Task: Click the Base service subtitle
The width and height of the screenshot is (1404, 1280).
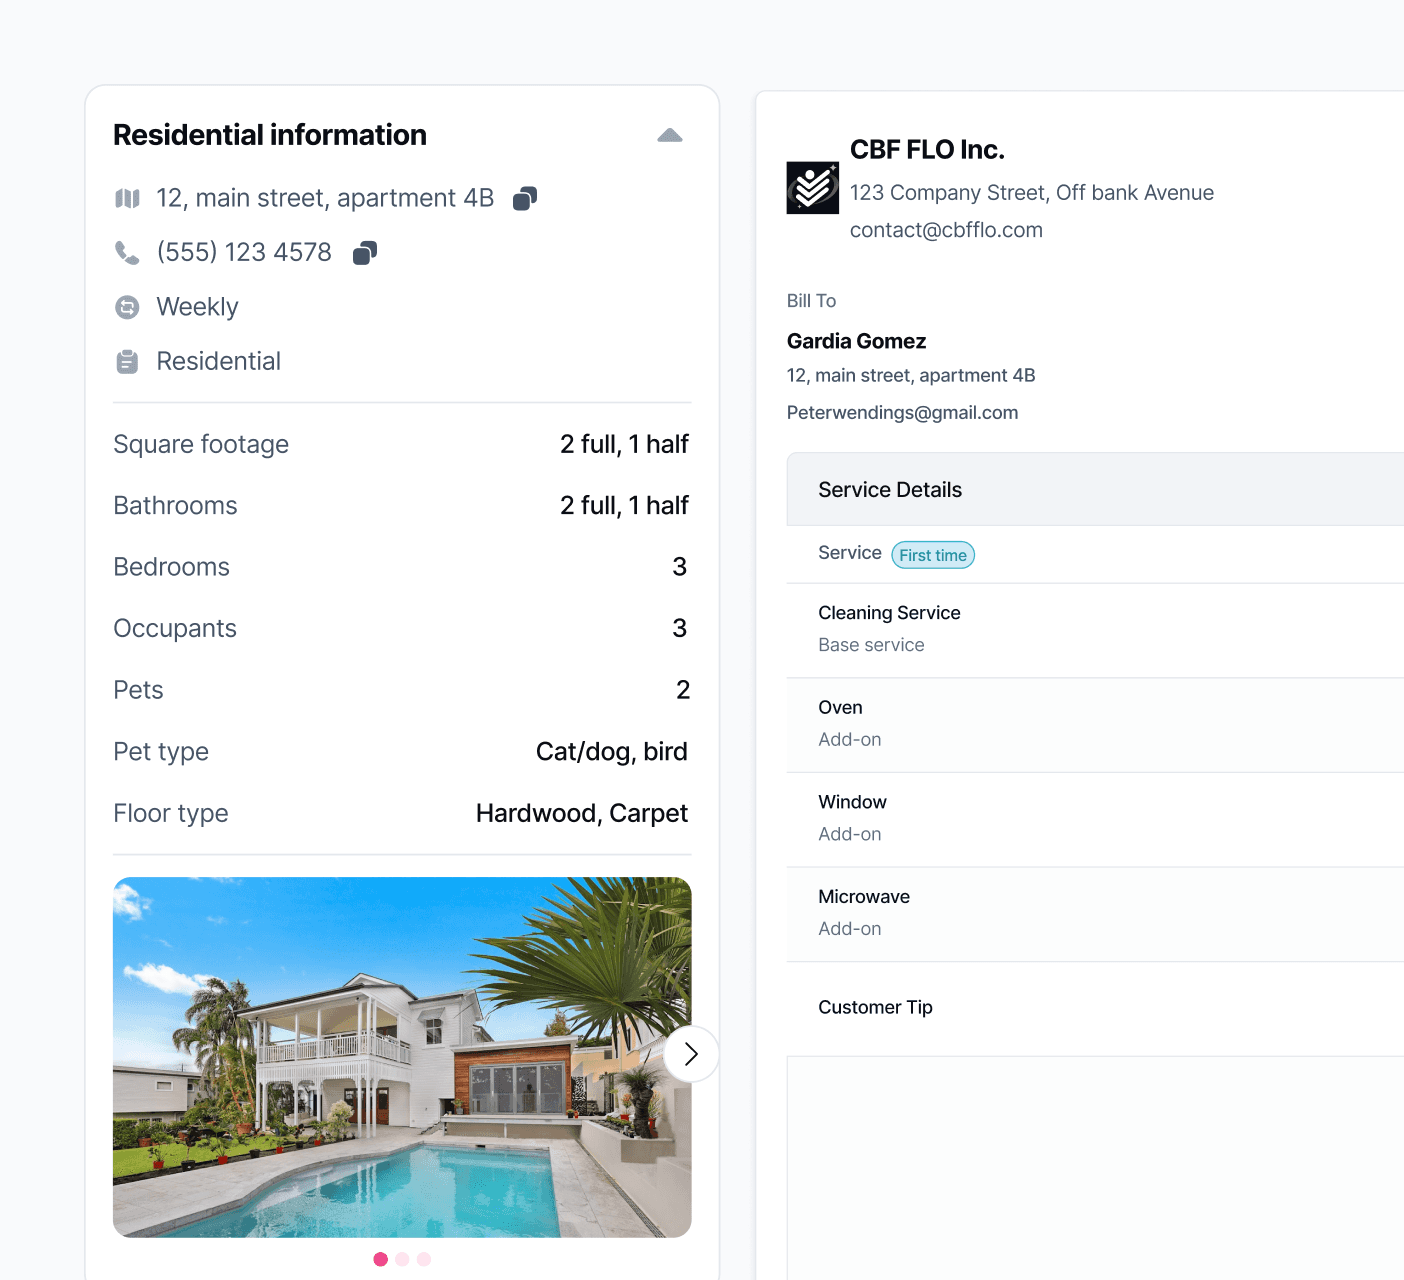Action: (871, 645)
